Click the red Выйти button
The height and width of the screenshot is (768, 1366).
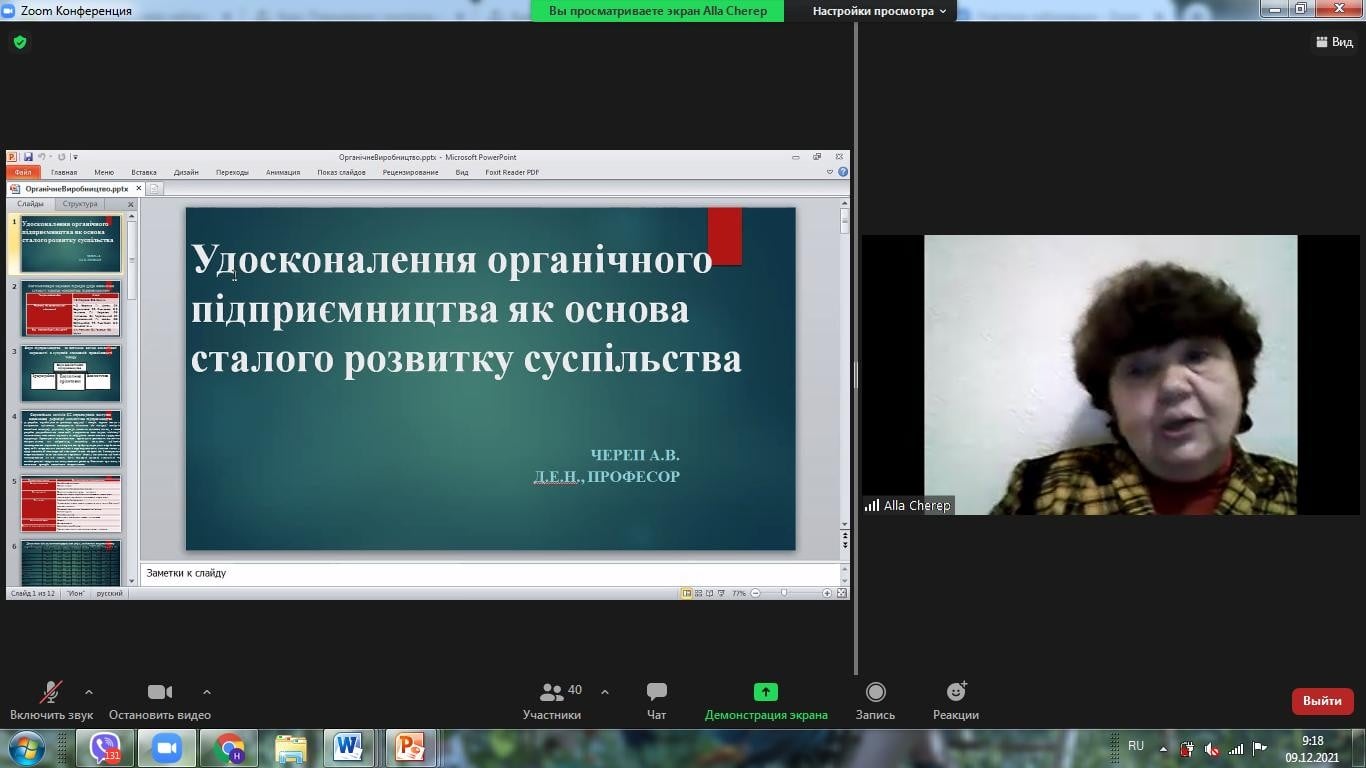pos(1322,701)
